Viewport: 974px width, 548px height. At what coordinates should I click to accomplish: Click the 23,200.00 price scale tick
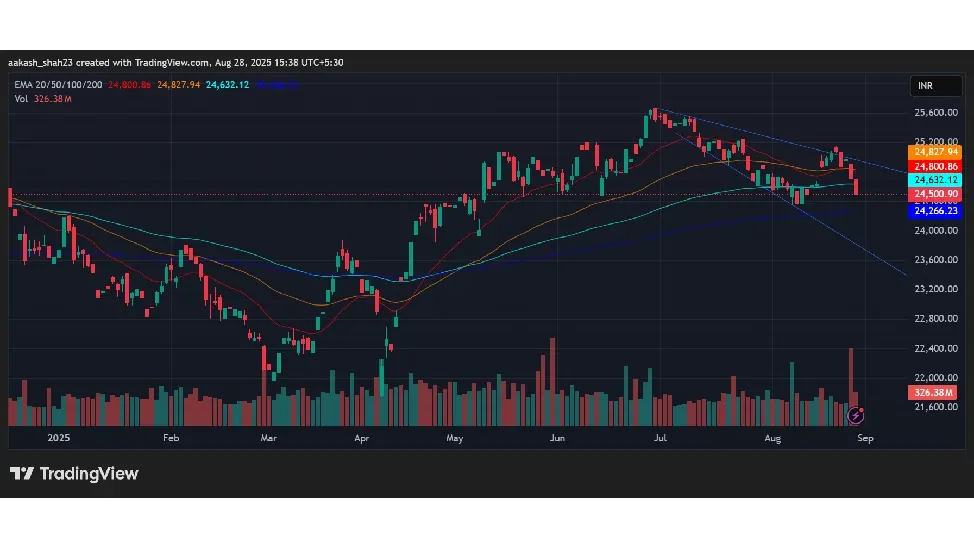936,289
